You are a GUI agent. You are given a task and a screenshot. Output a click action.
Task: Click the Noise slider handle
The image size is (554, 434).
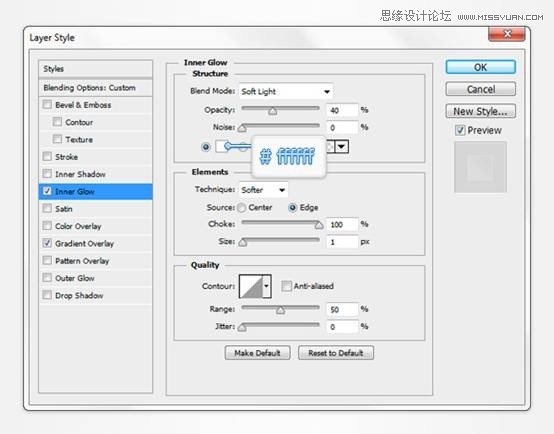pyautogui.click(x=242, y=128)
